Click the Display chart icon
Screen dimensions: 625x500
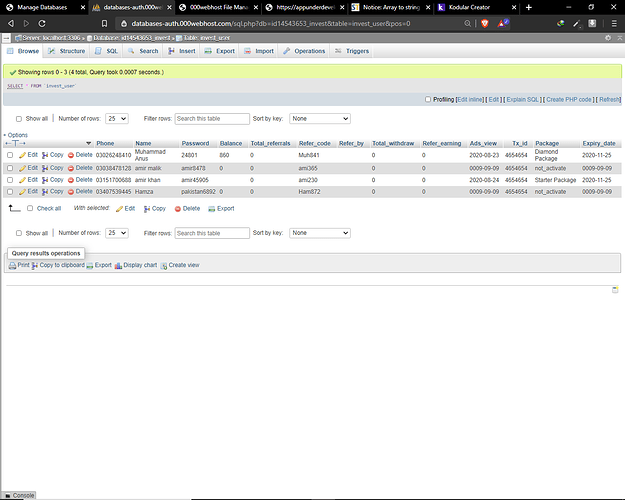[118, 266]
